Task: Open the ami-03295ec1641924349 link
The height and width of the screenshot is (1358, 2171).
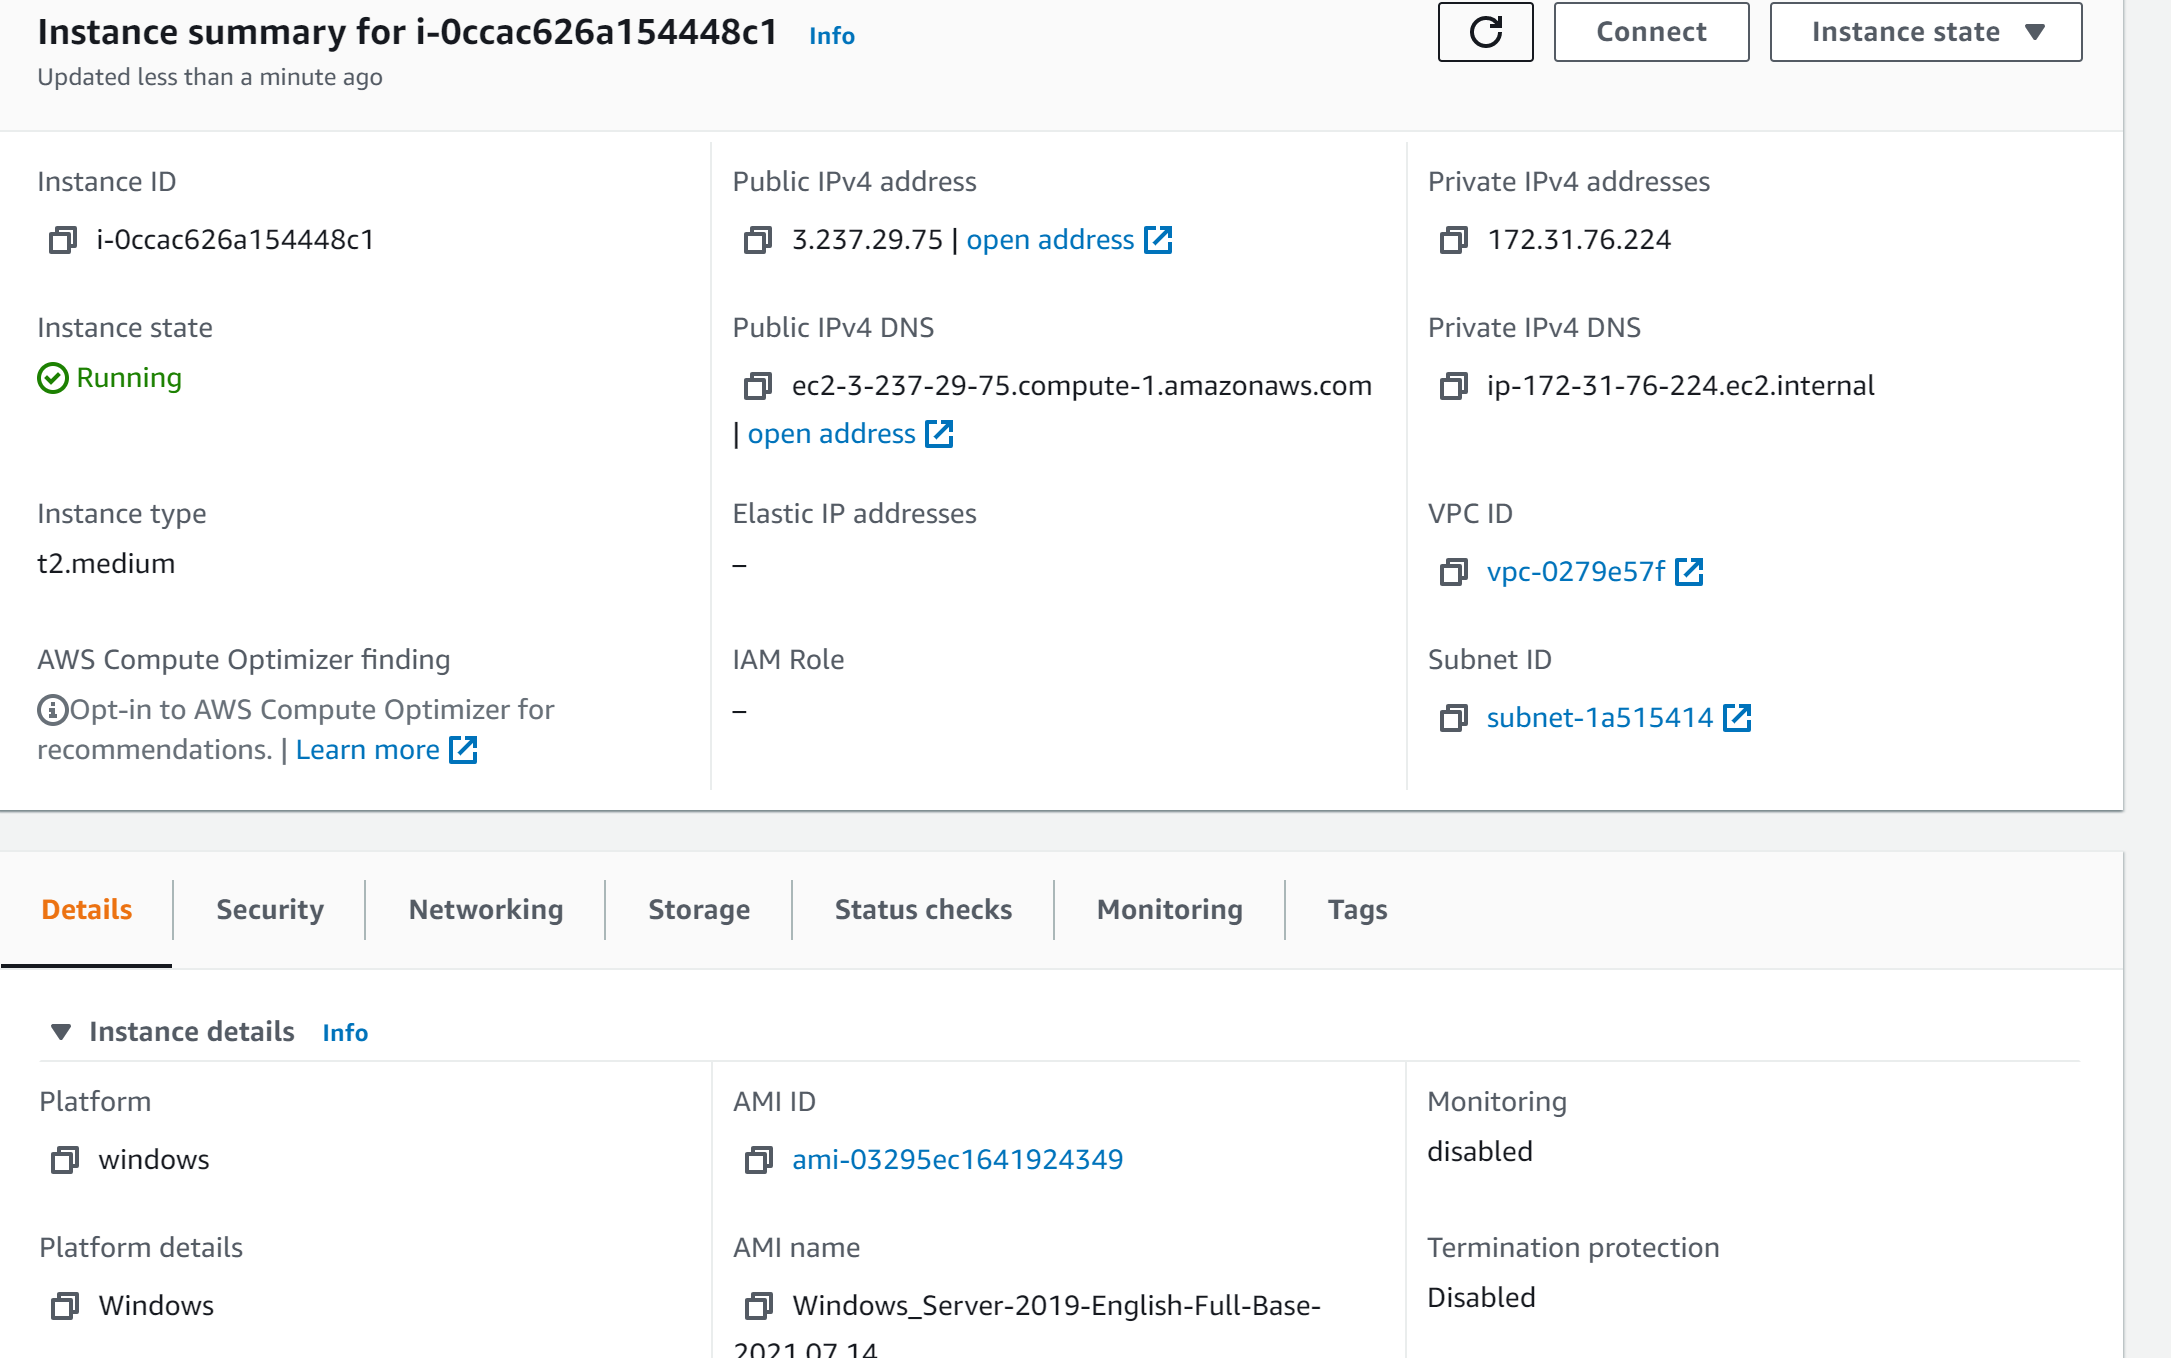Action: point(958,1160)
